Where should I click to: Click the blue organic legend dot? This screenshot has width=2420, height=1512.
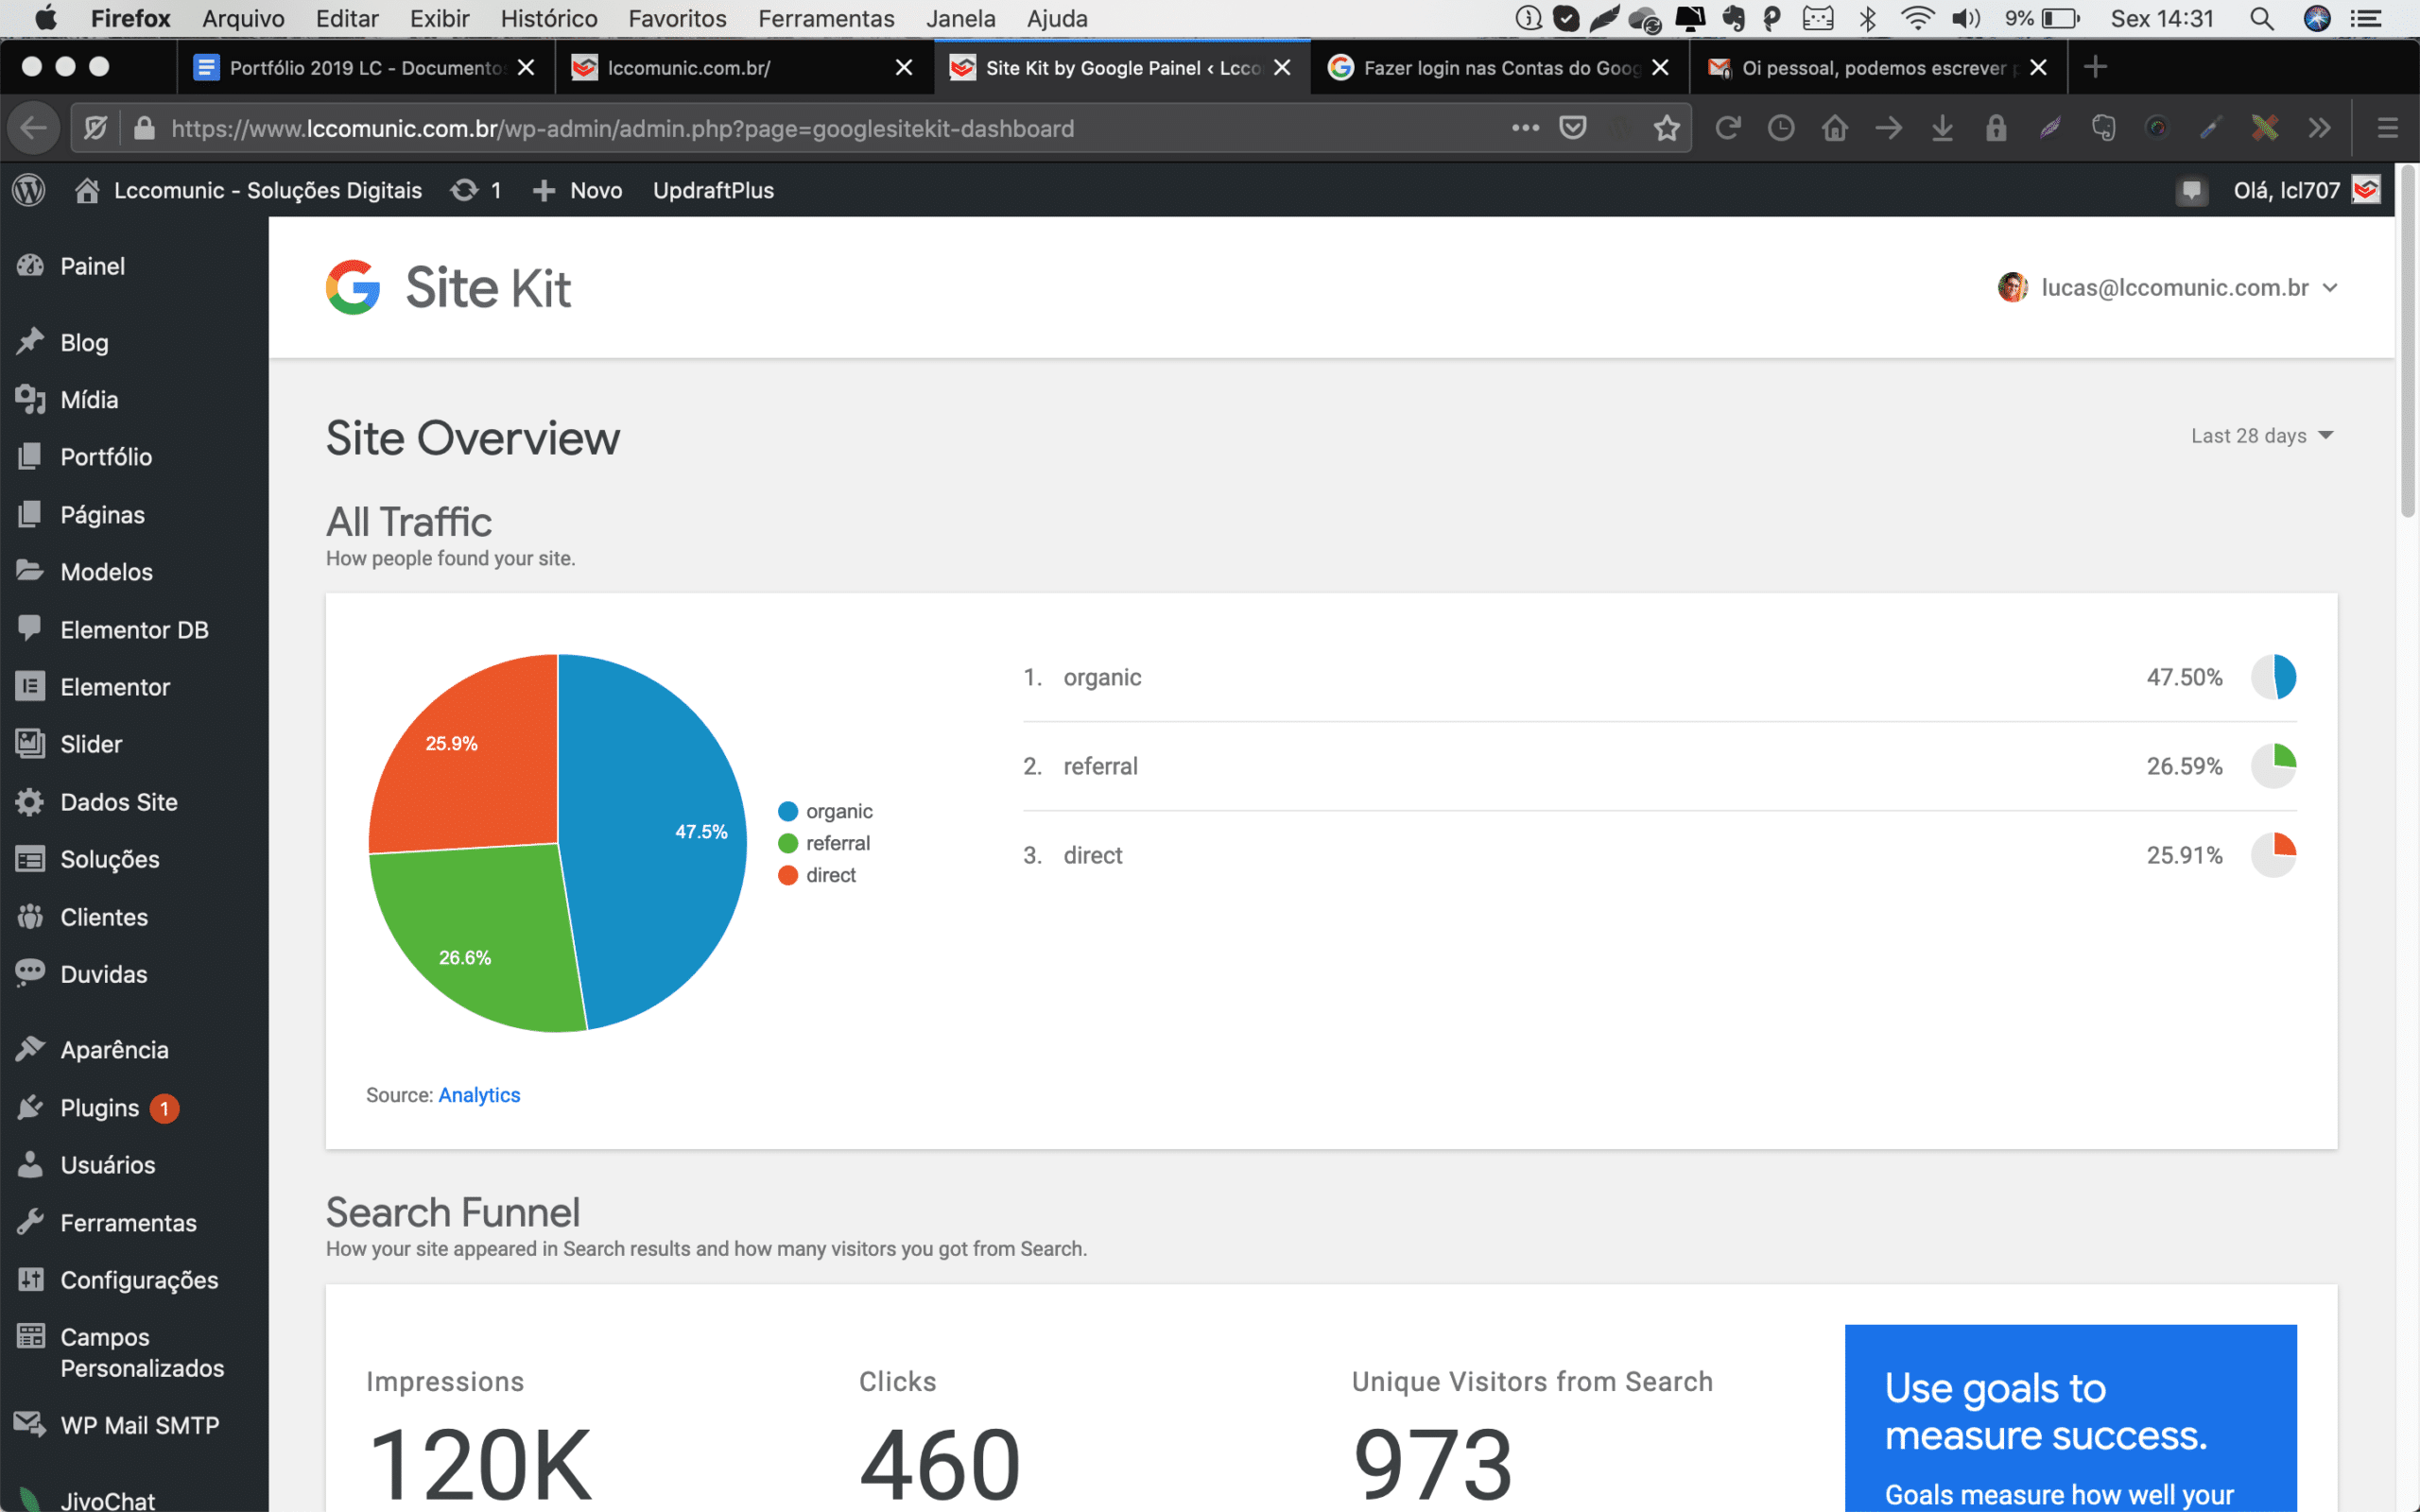tap(788, 811)
